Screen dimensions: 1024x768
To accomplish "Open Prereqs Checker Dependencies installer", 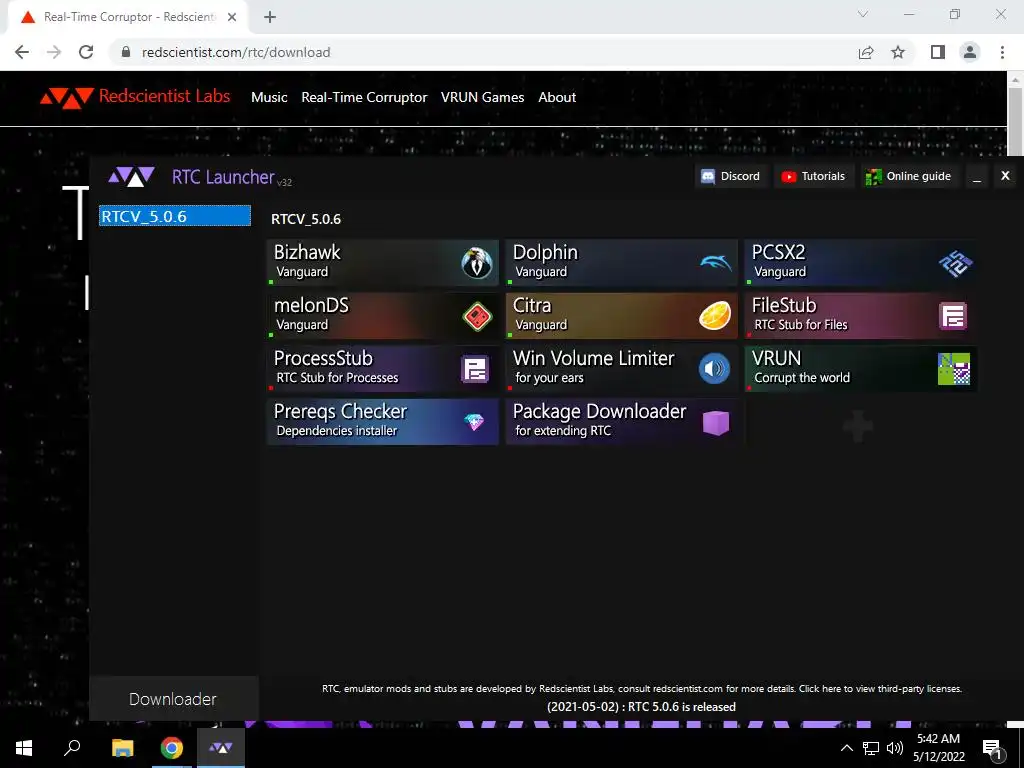I will 383,422.
